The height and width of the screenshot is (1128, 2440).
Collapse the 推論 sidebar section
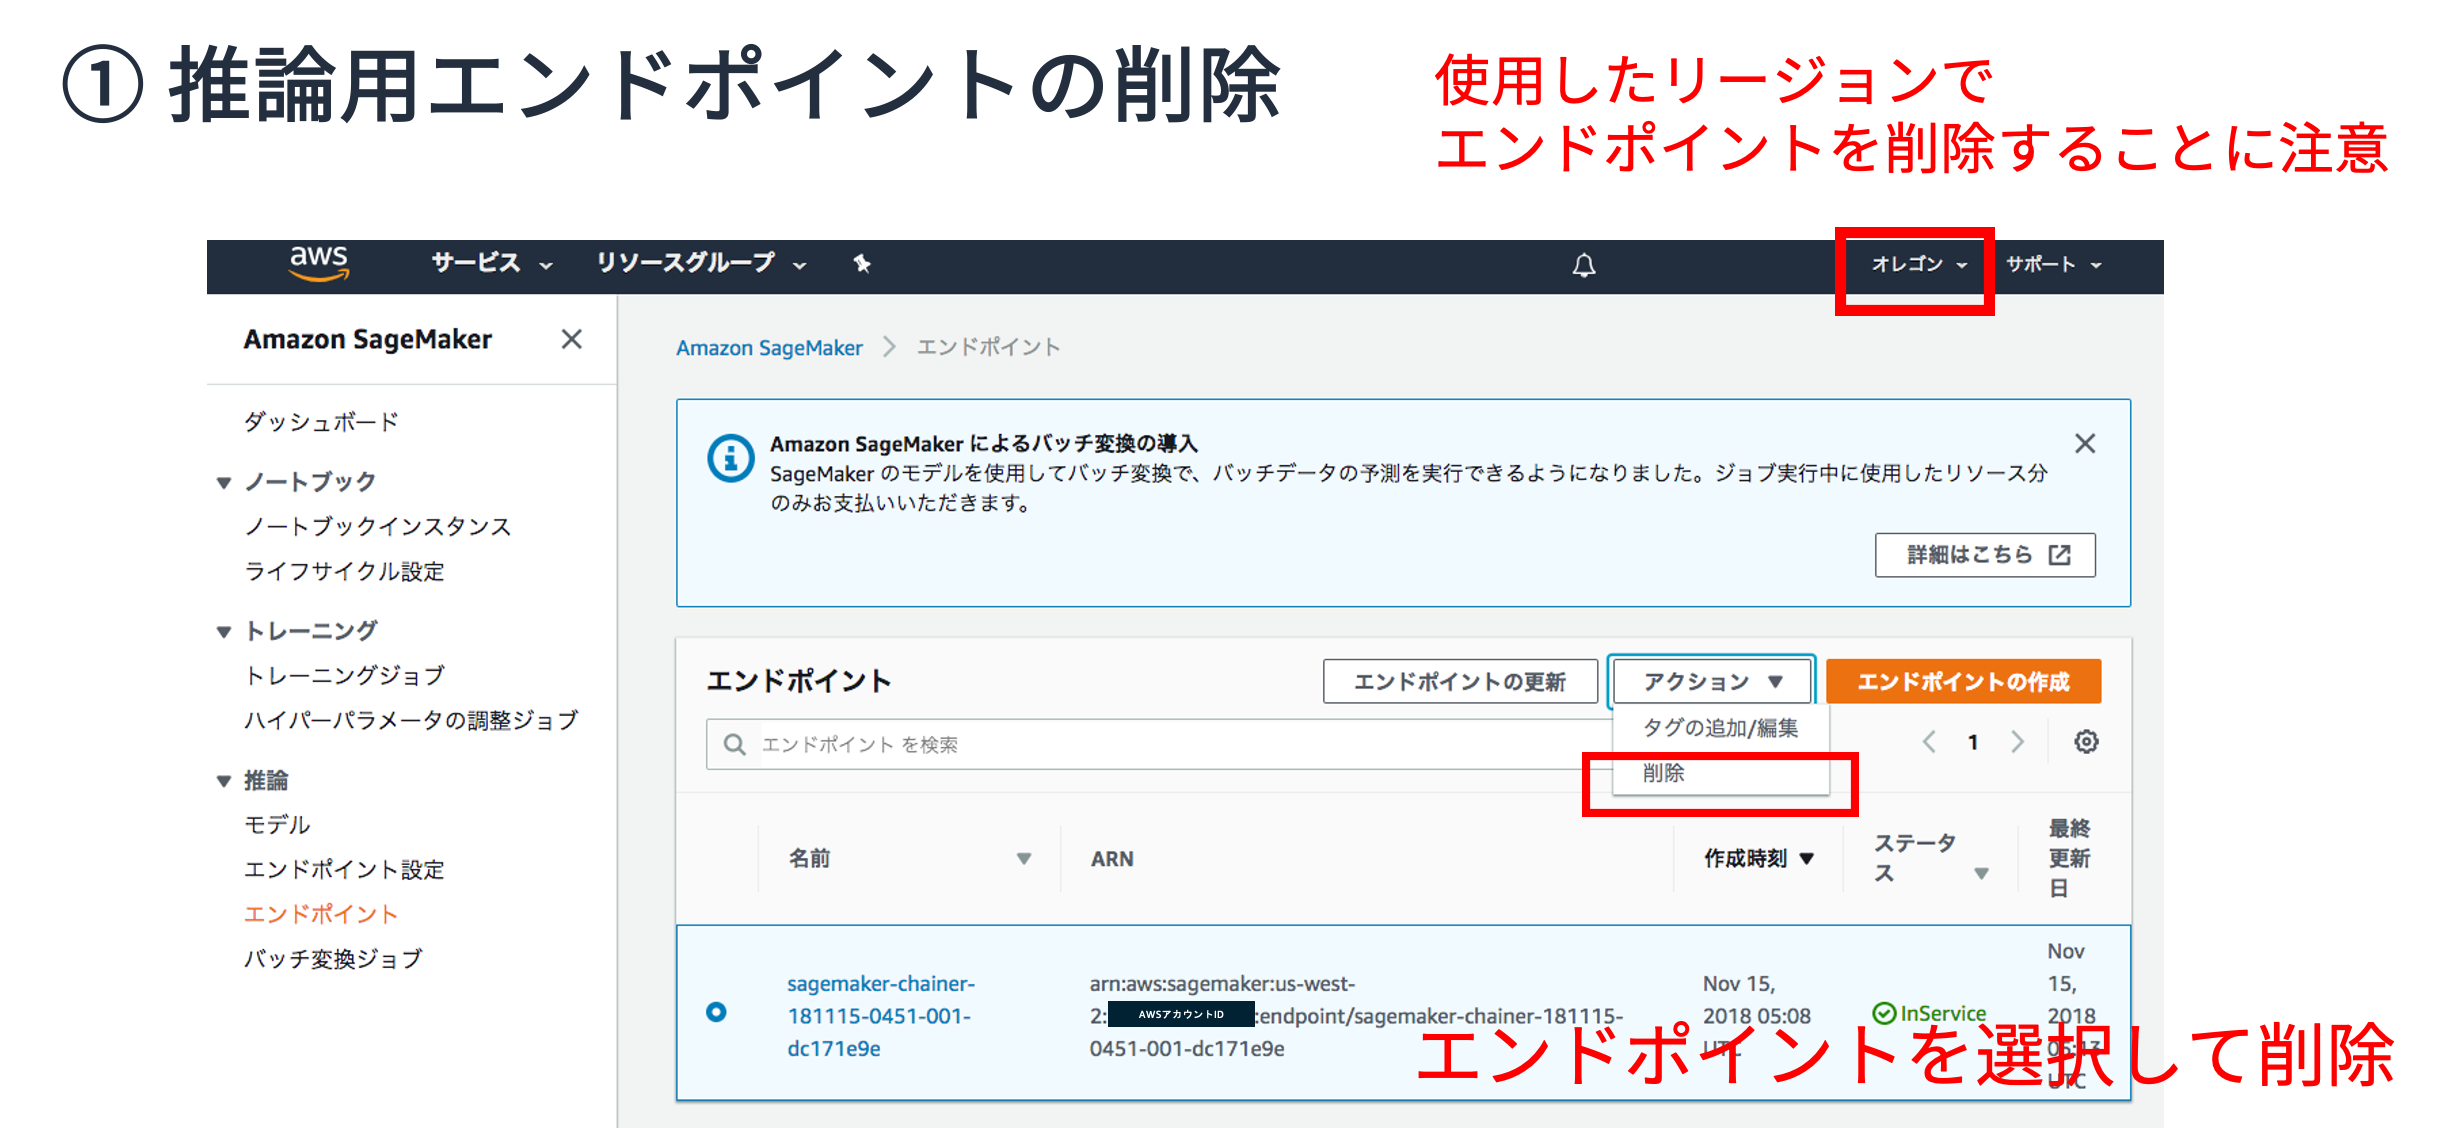pyautogui.click(x=224, y=781)
